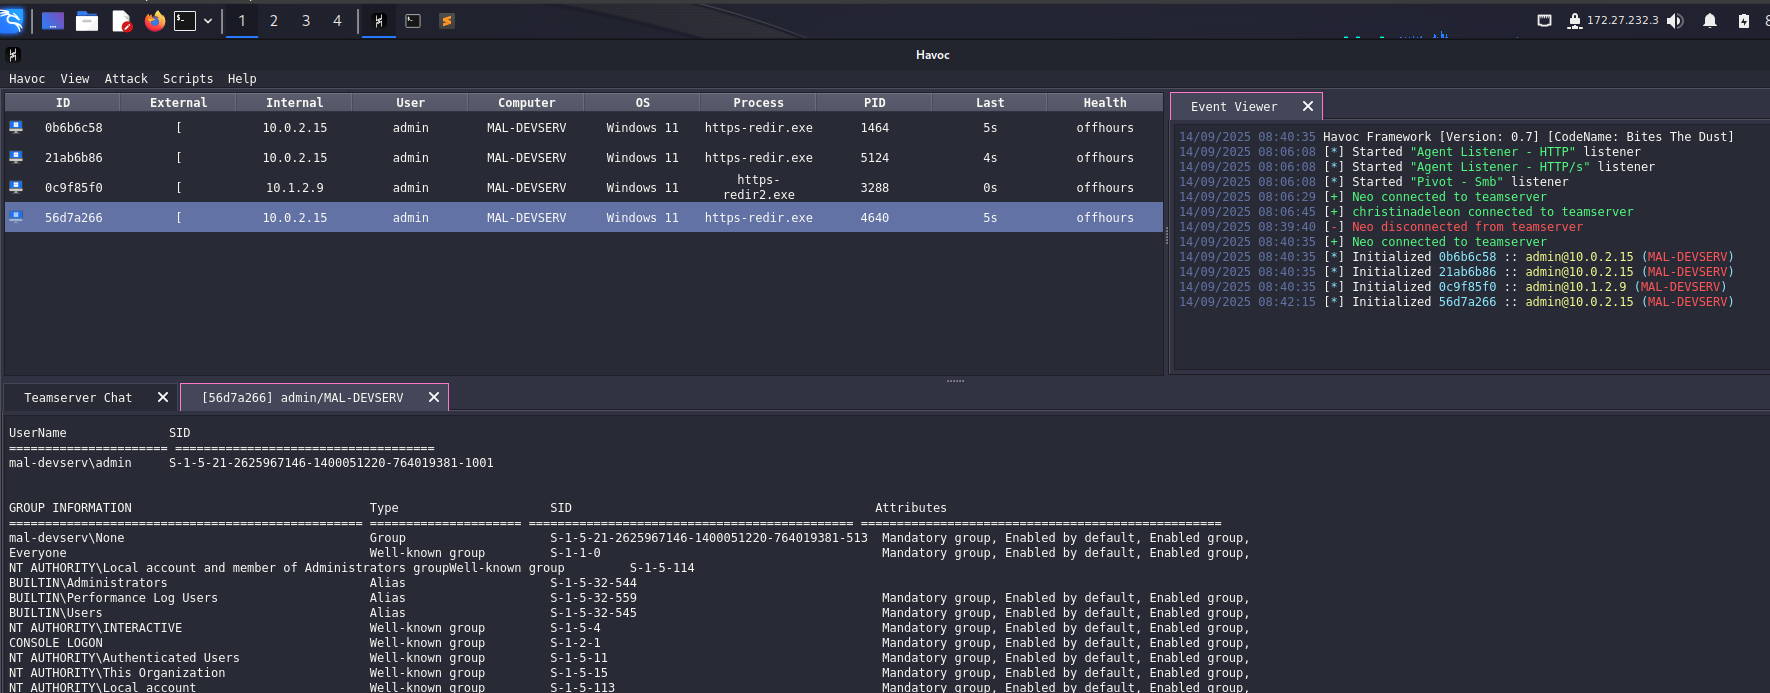Switch to workspace 2
Image resolution: width=1770 pixels, height=693 pixels.
point(274,21)
